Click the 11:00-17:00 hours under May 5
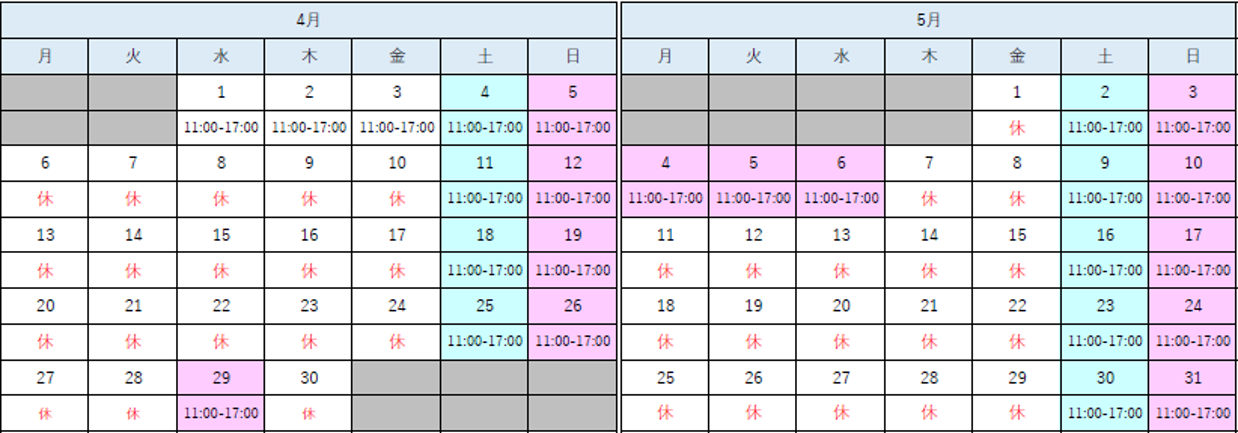Image resolution: width=1238 pixels, height=433 pixels. coord(753,198)
